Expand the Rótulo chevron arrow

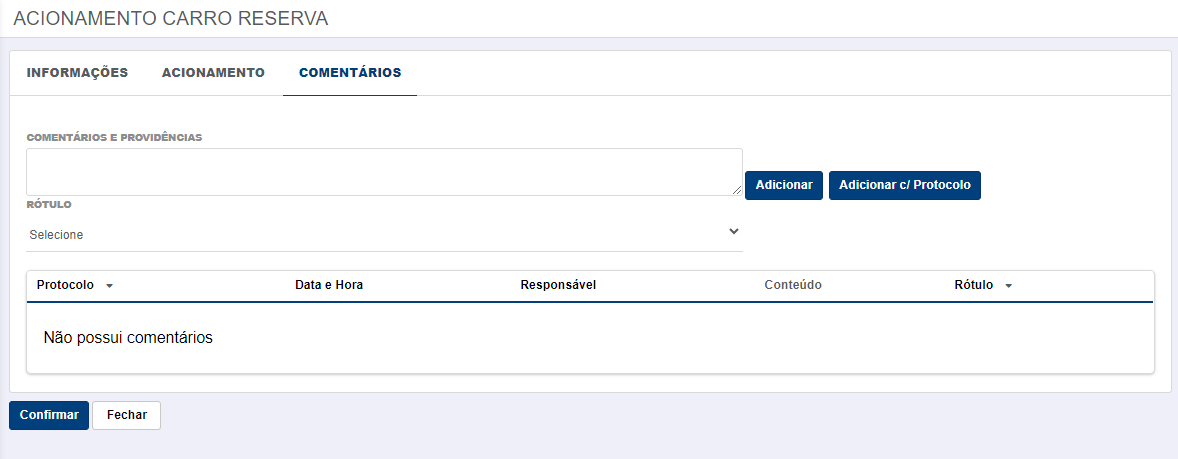click(x=734, y=231)
